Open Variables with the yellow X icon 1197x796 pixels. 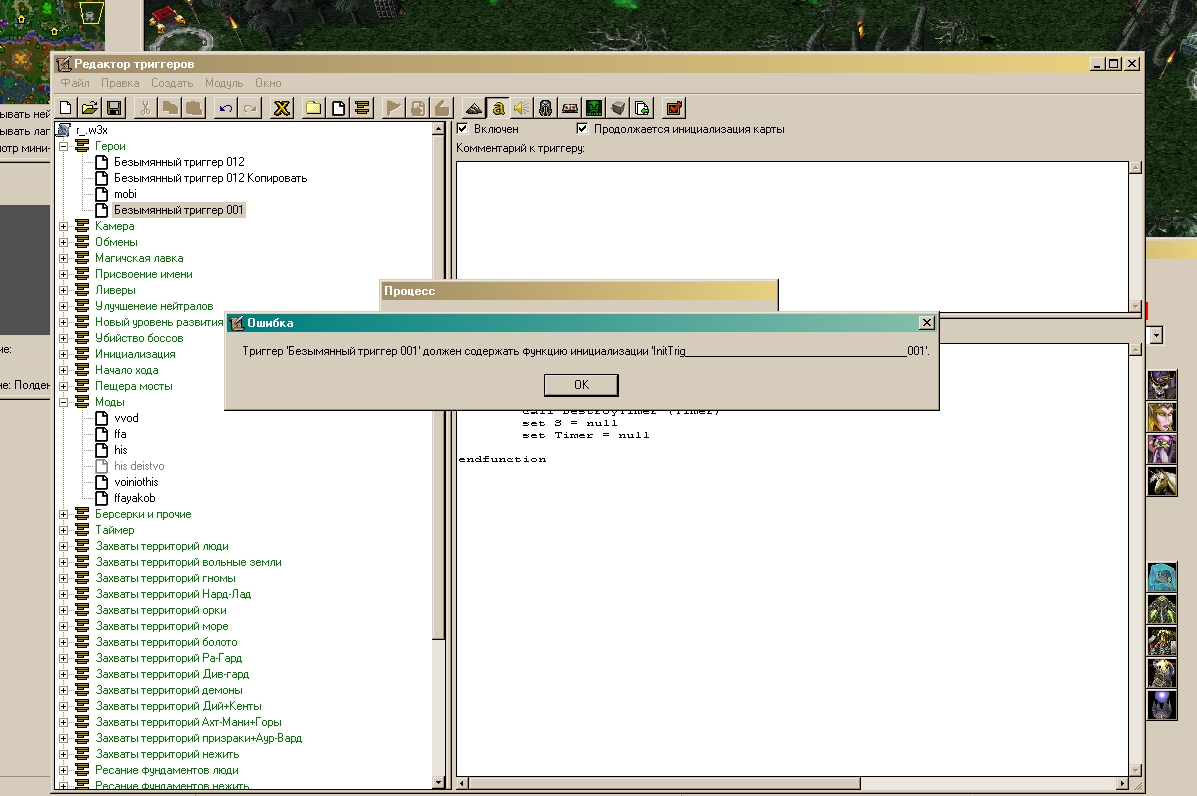pos(282,108)
